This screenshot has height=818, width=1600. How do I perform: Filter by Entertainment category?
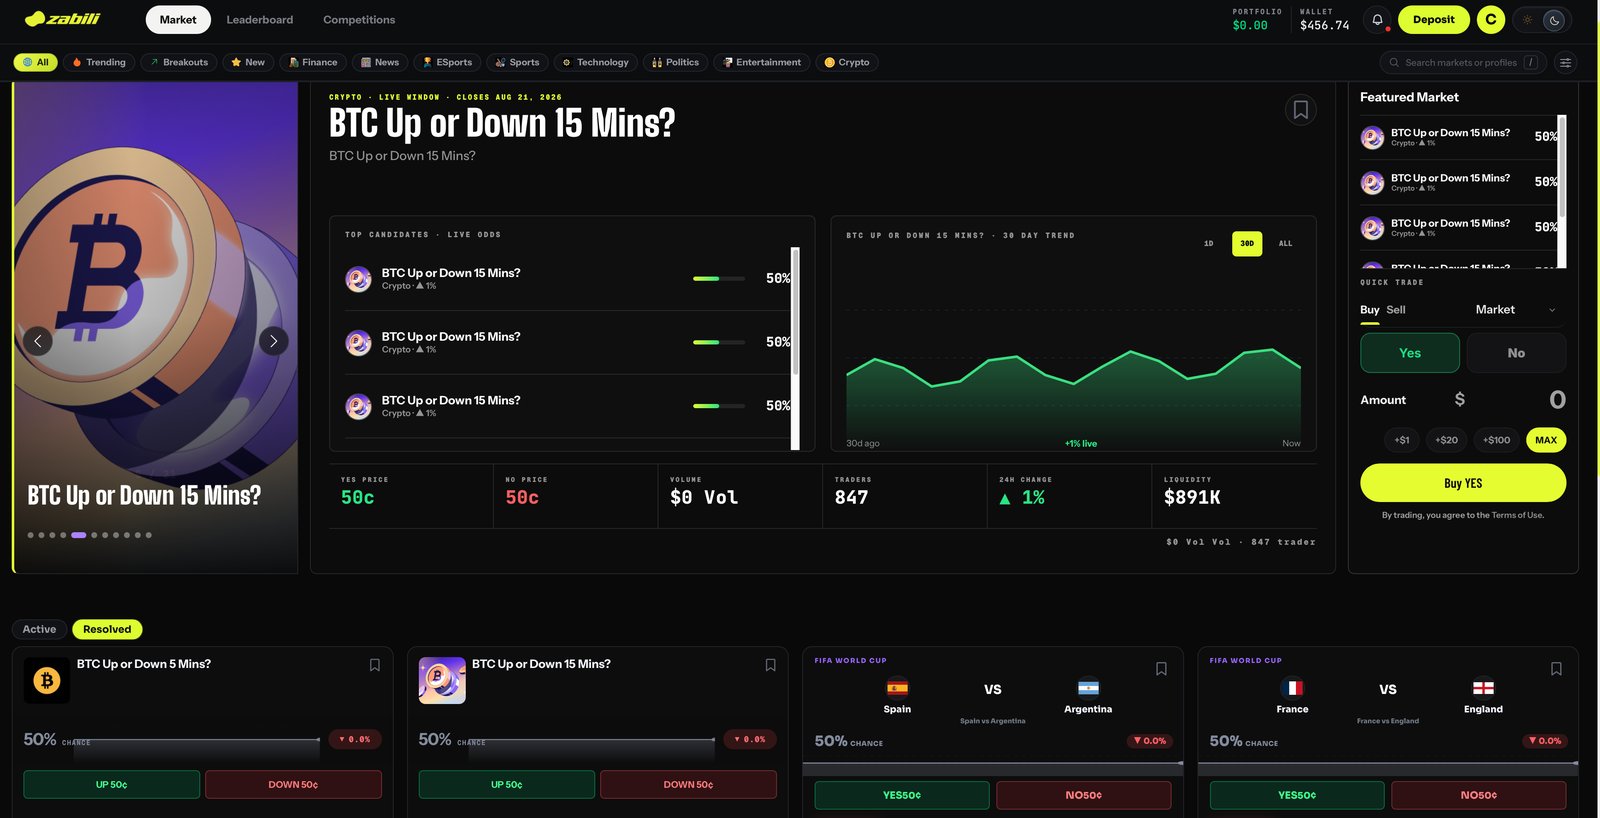pyautogui.click(x=762, y=62)
